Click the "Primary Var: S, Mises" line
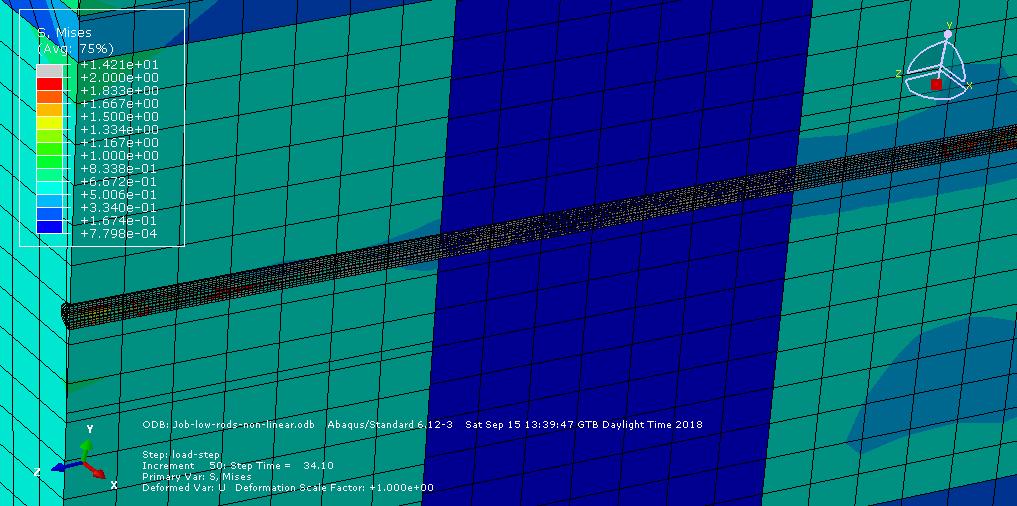The width and height of the screenshot is (1017, 506). pyautogui.click(x=197, y=477)
